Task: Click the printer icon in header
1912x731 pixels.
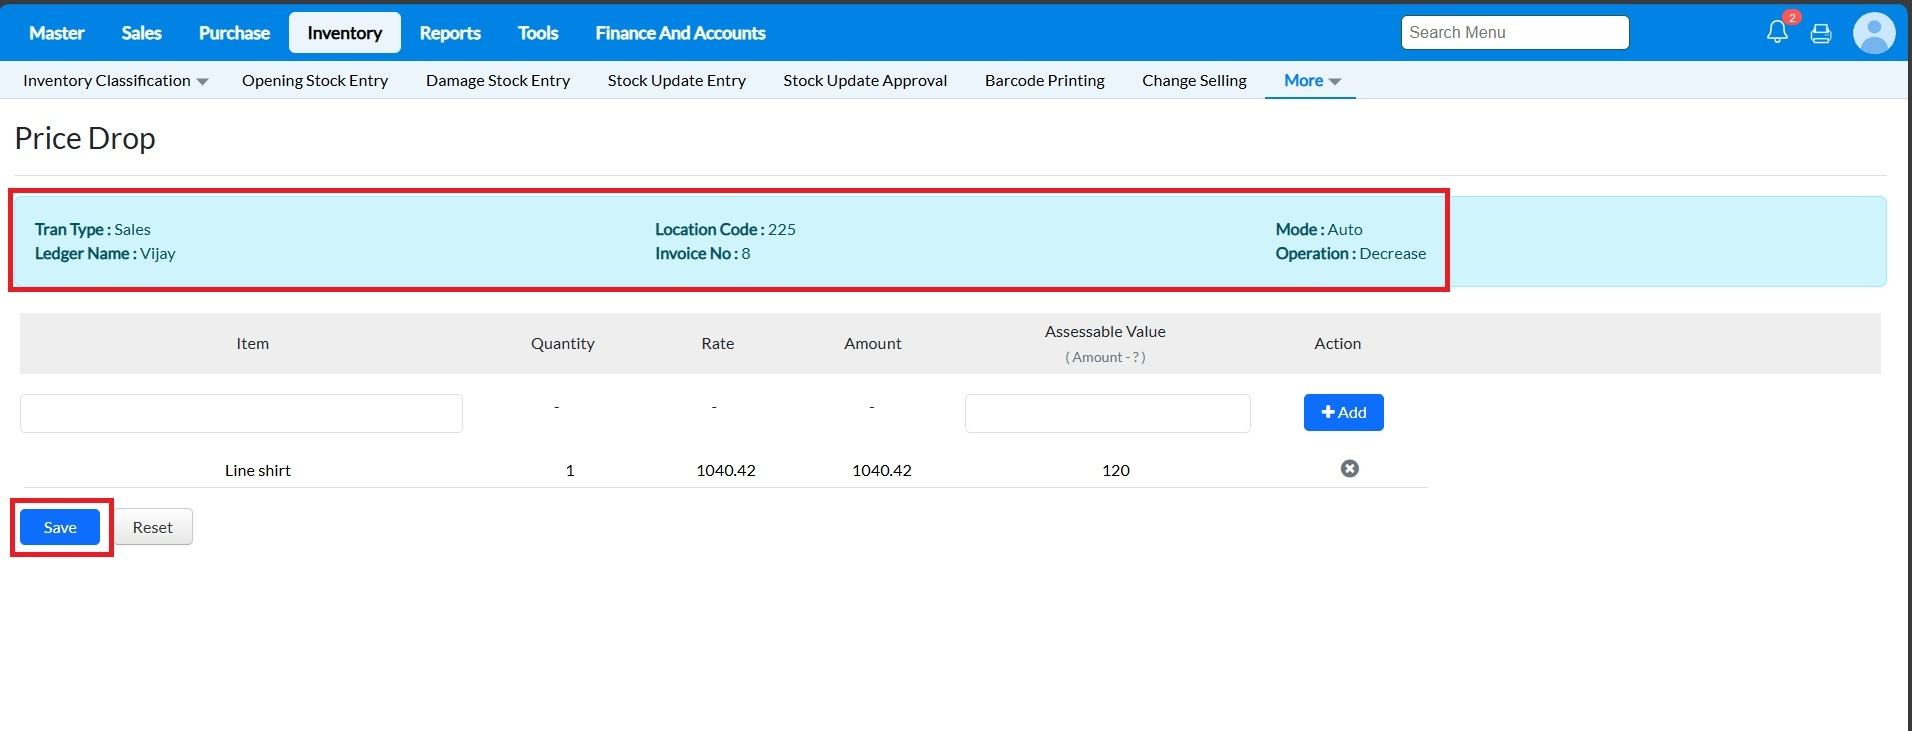Action: pyautogui.click(x=1821, y=33)
